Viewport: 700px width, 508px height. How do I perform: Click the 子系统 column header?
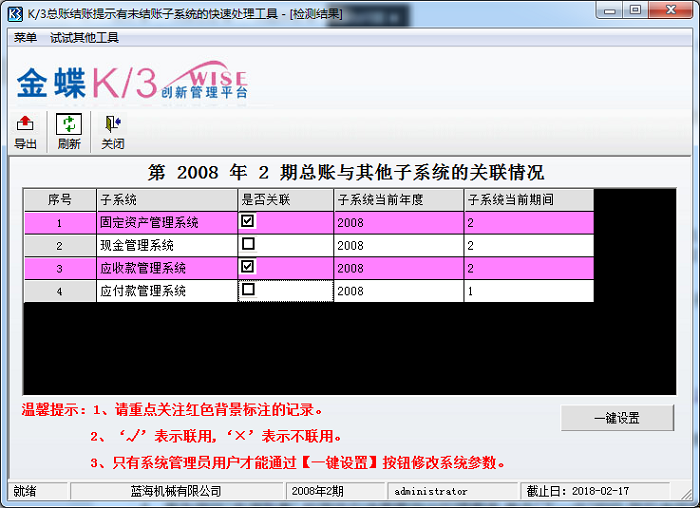[x=166, y=199]
